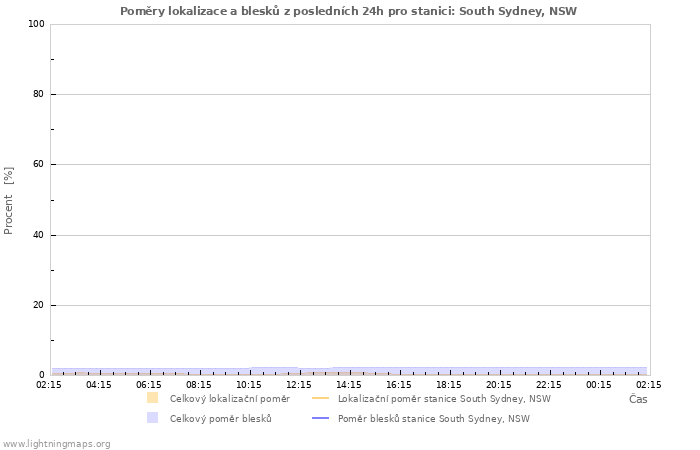
Task: Click the lavender Celkový poměr blesků legend swatch
Action: [x=152, y=418]
